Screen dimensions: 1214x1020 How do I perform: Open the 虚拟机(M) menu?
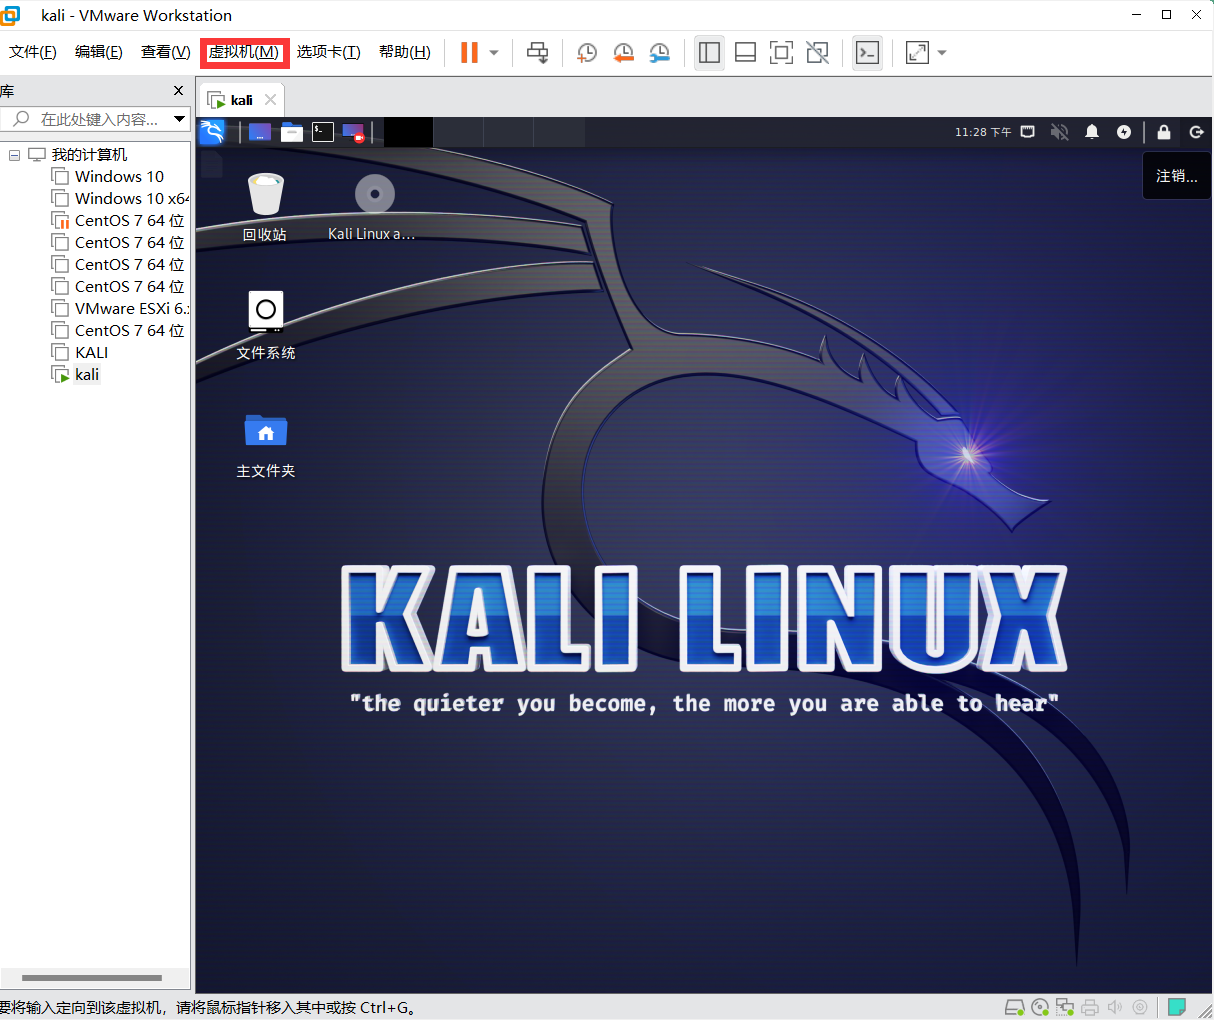tap(244, 52)
